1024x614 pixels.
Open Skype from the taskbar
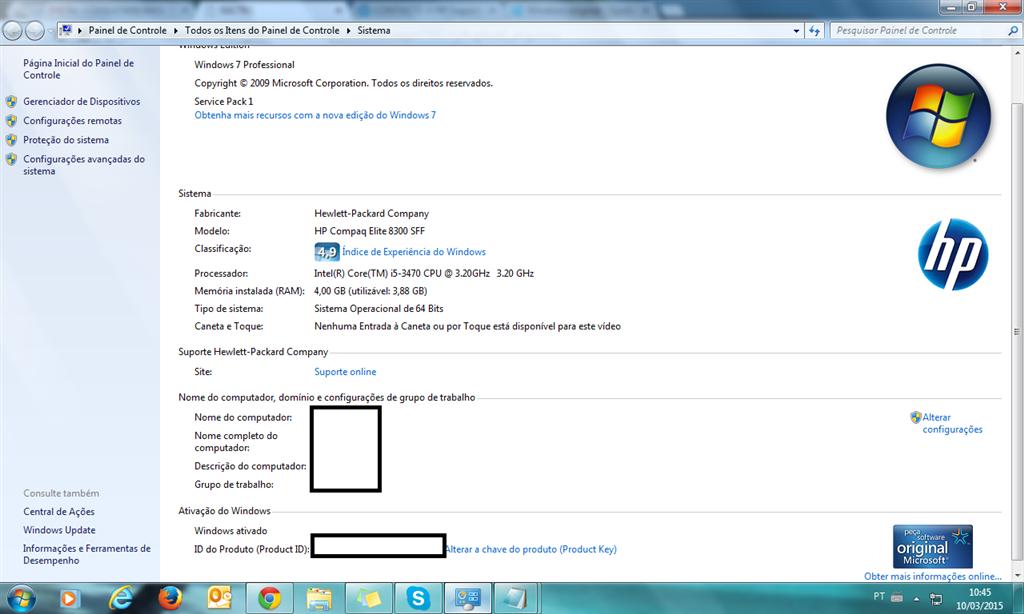[x=418, y=599]
